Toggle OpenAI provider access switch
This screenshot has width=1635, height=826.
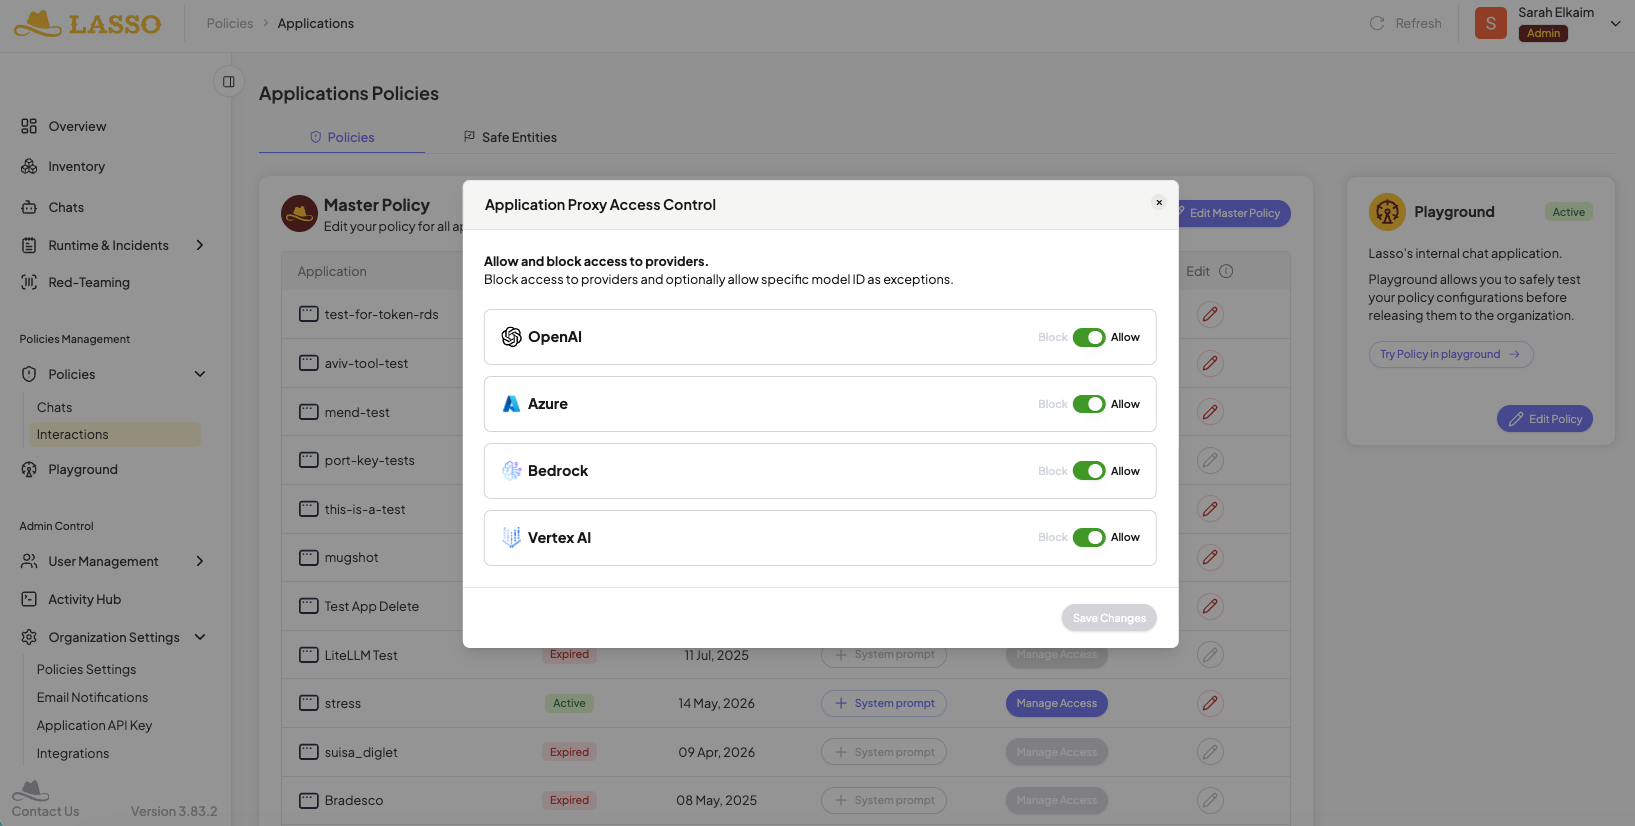click(1089, 337)
